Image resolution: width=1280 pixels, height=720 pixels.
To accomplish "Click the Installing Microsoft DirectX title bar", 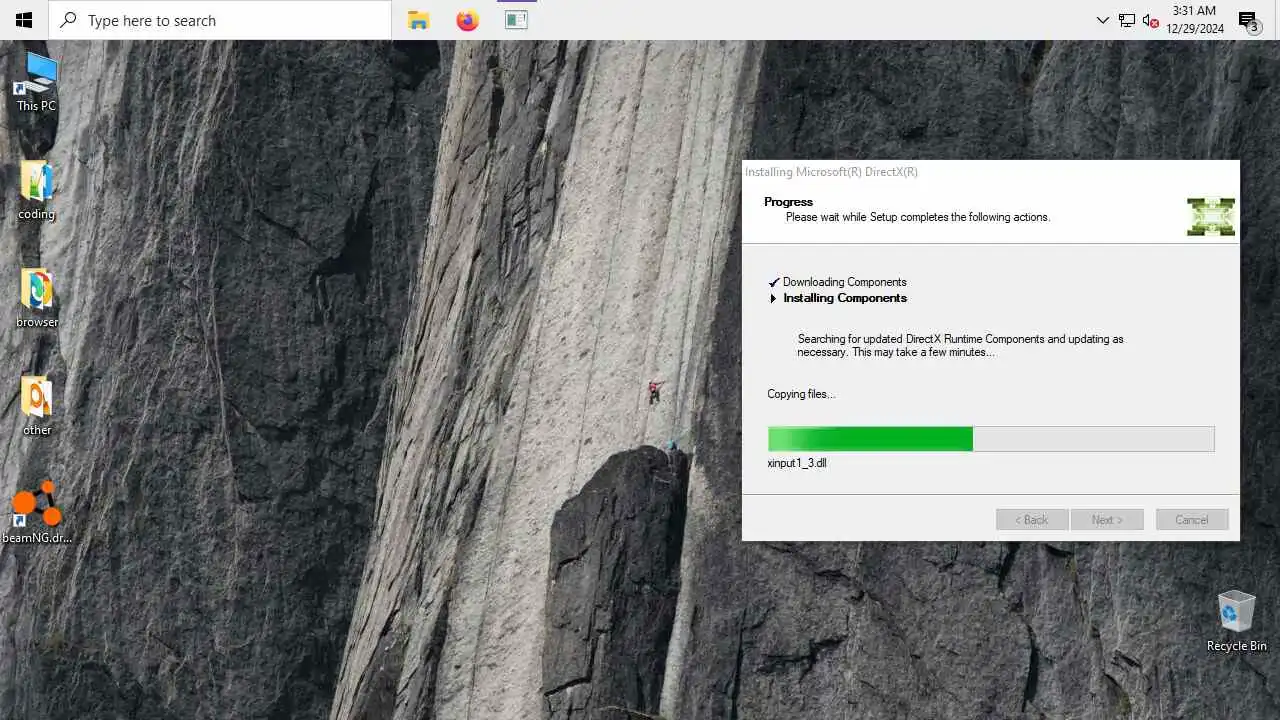I will pos(990,172).
